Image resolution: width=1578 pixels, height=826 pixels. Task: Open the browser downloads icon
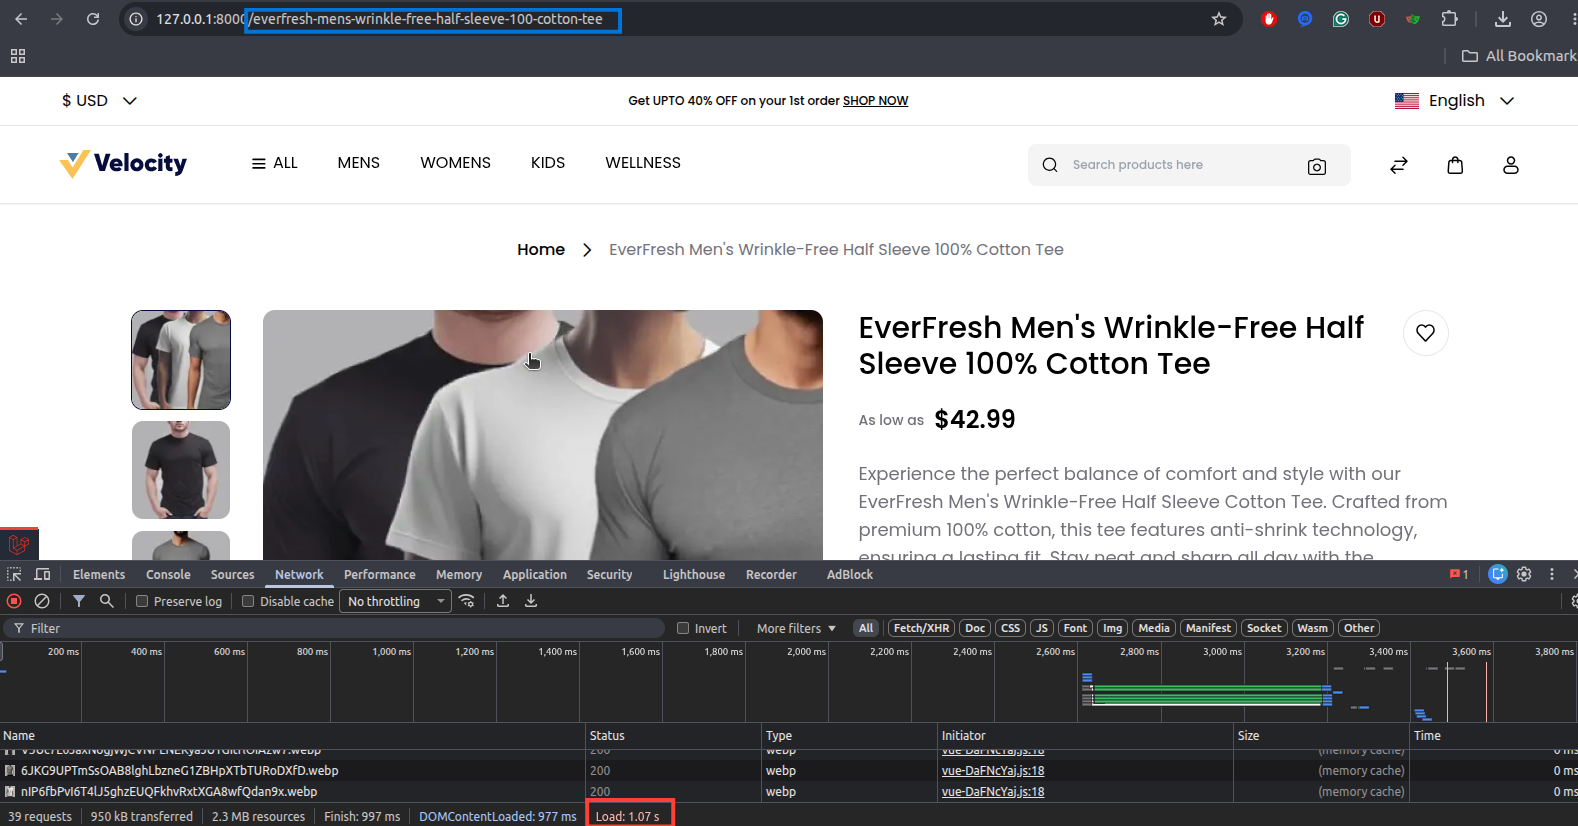coord(1502,19)
